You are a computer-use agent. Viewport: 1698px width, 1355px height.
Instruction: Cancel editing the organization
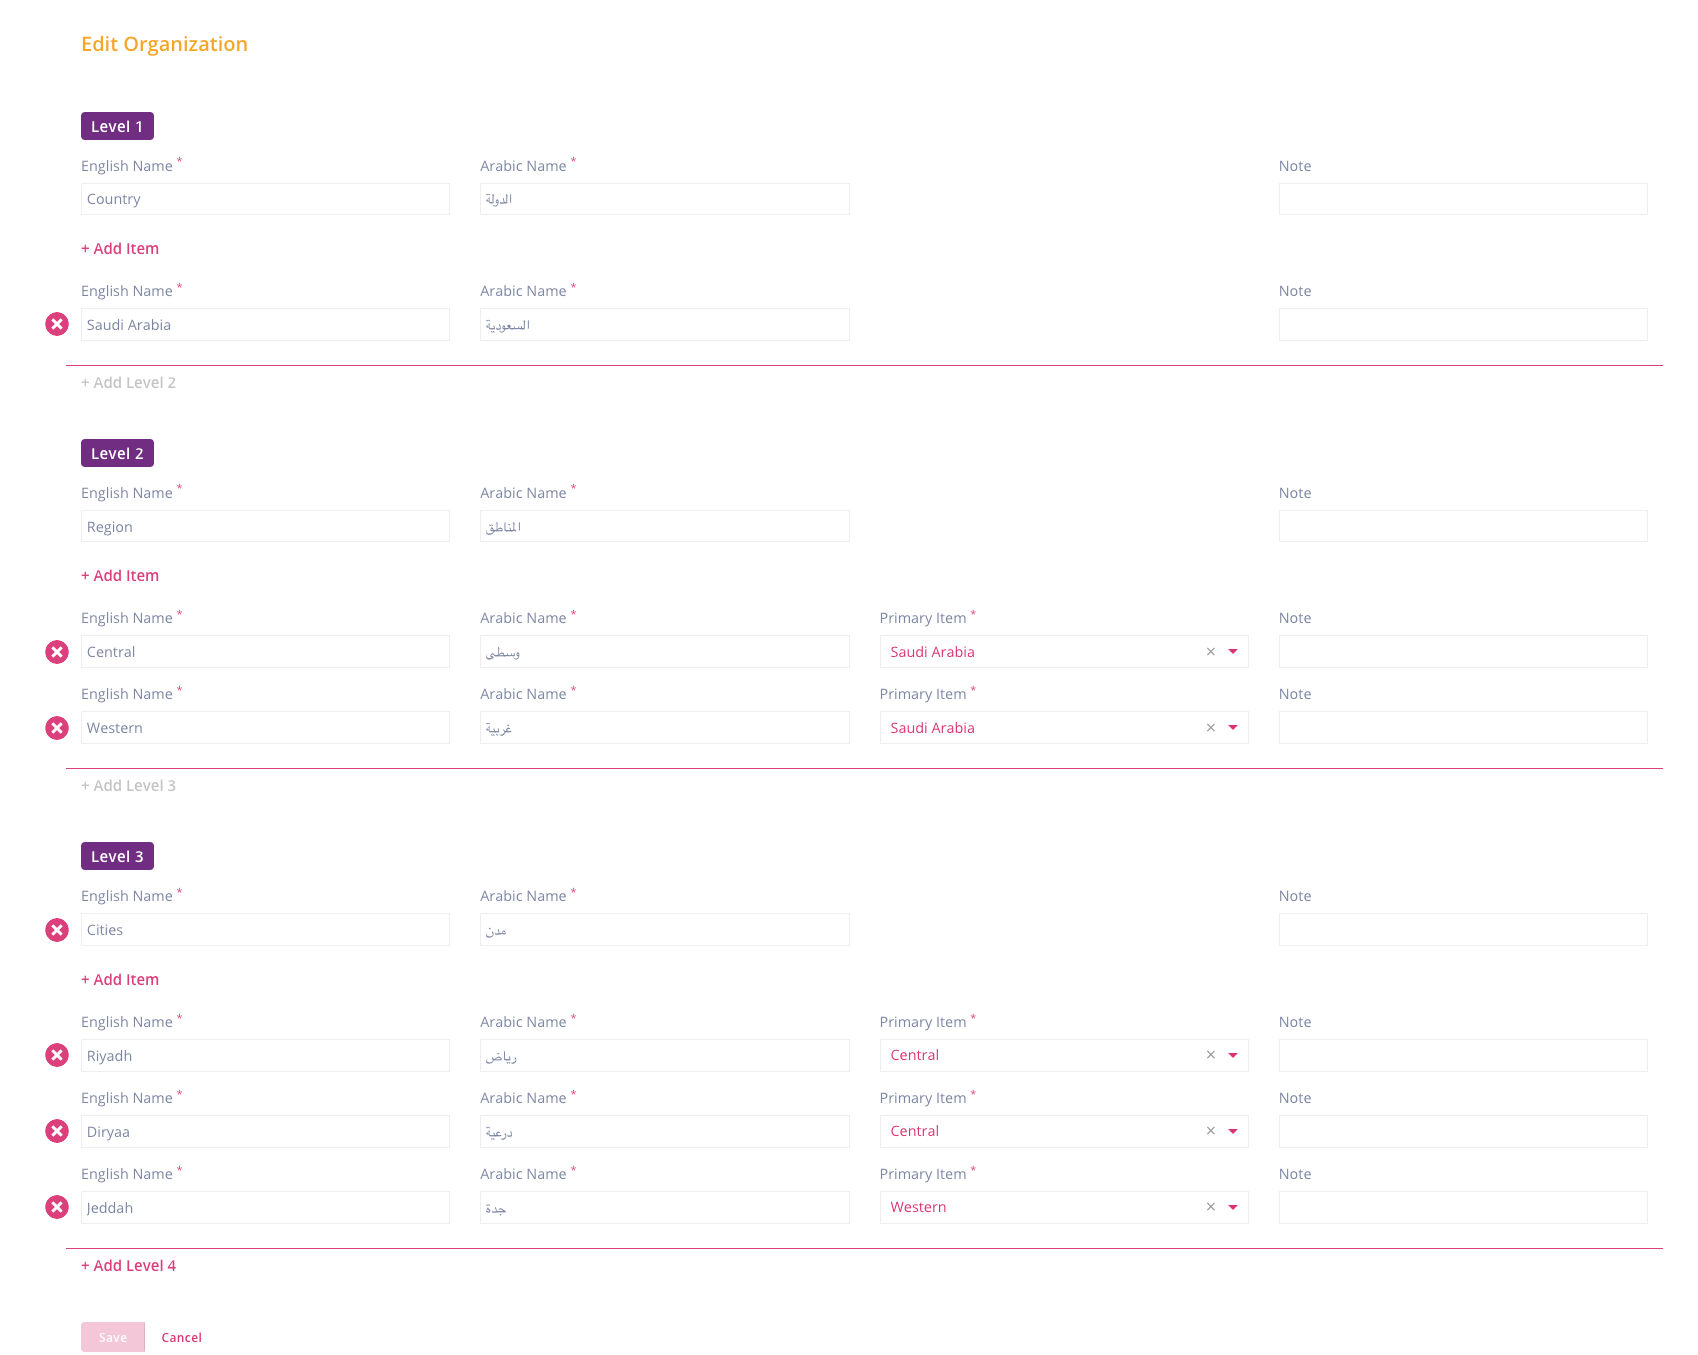[x=182, y=1337]
